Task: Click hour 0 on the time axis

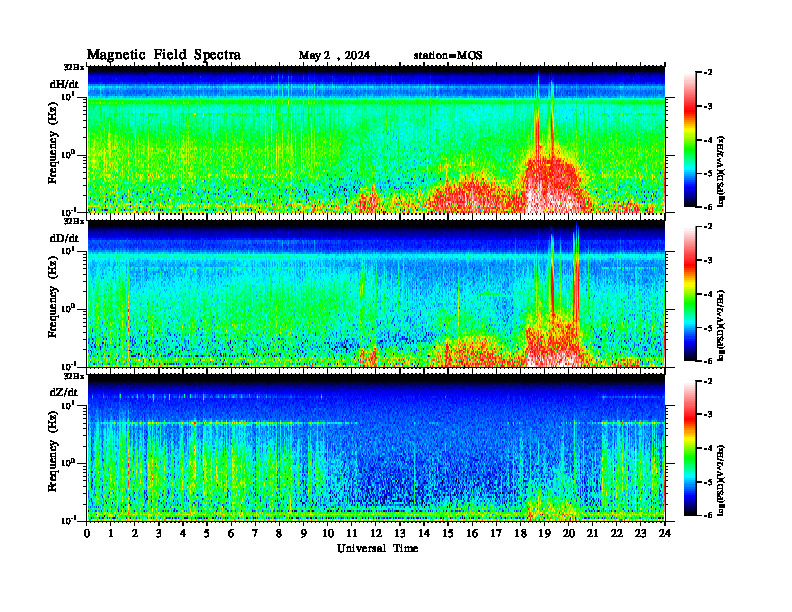Action: coord(87,534)
